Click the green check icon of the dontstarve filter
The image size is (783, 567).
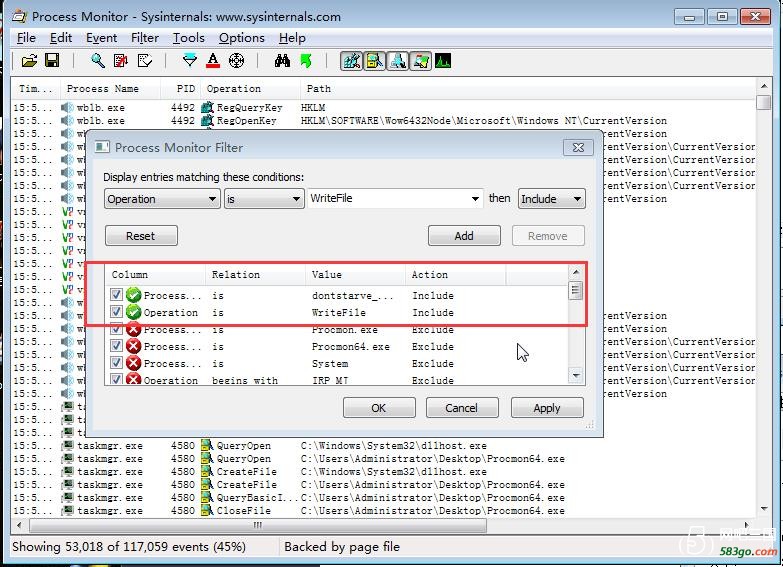click(x=133, y=295)
